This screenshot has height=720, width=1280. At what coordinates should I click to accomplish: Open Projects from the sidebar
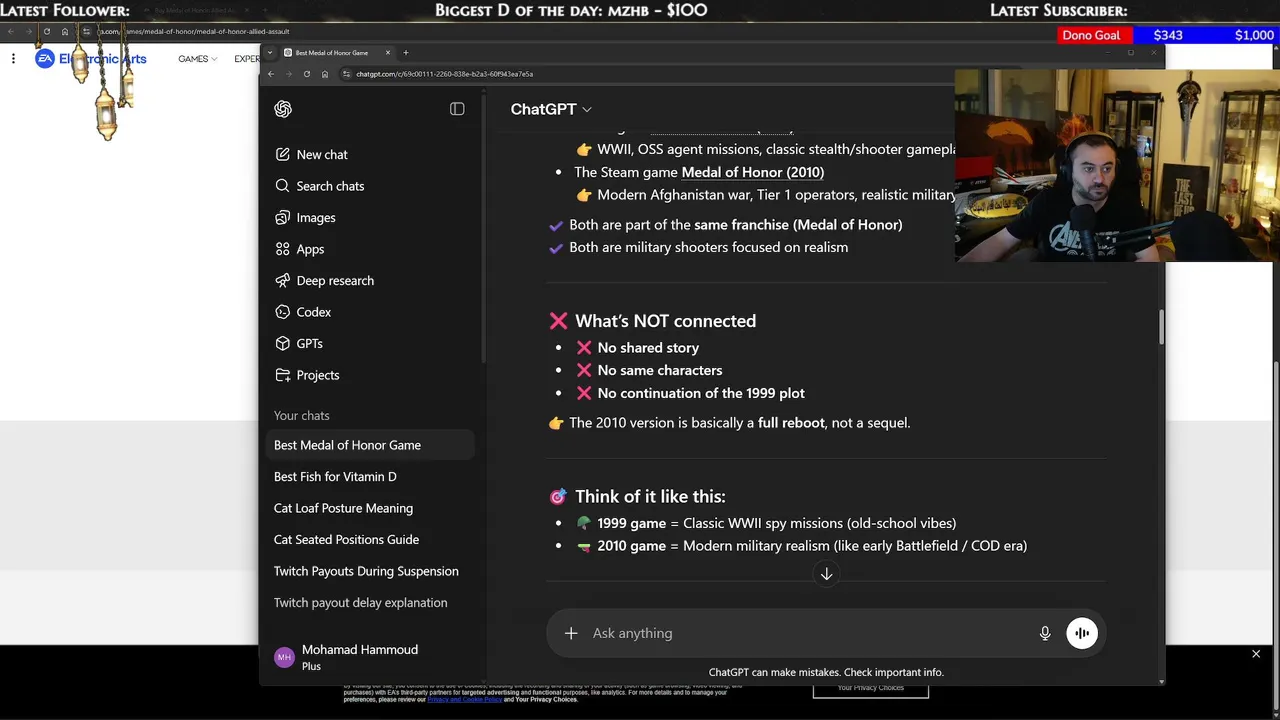point(370,375)
